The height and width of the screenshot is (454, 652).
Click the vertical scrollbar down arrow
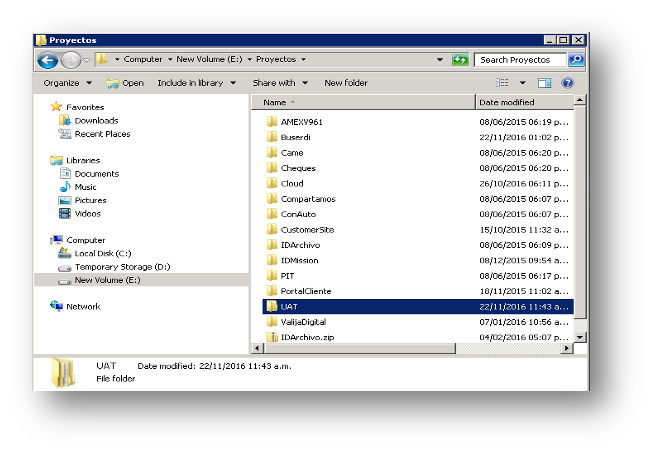582,333
